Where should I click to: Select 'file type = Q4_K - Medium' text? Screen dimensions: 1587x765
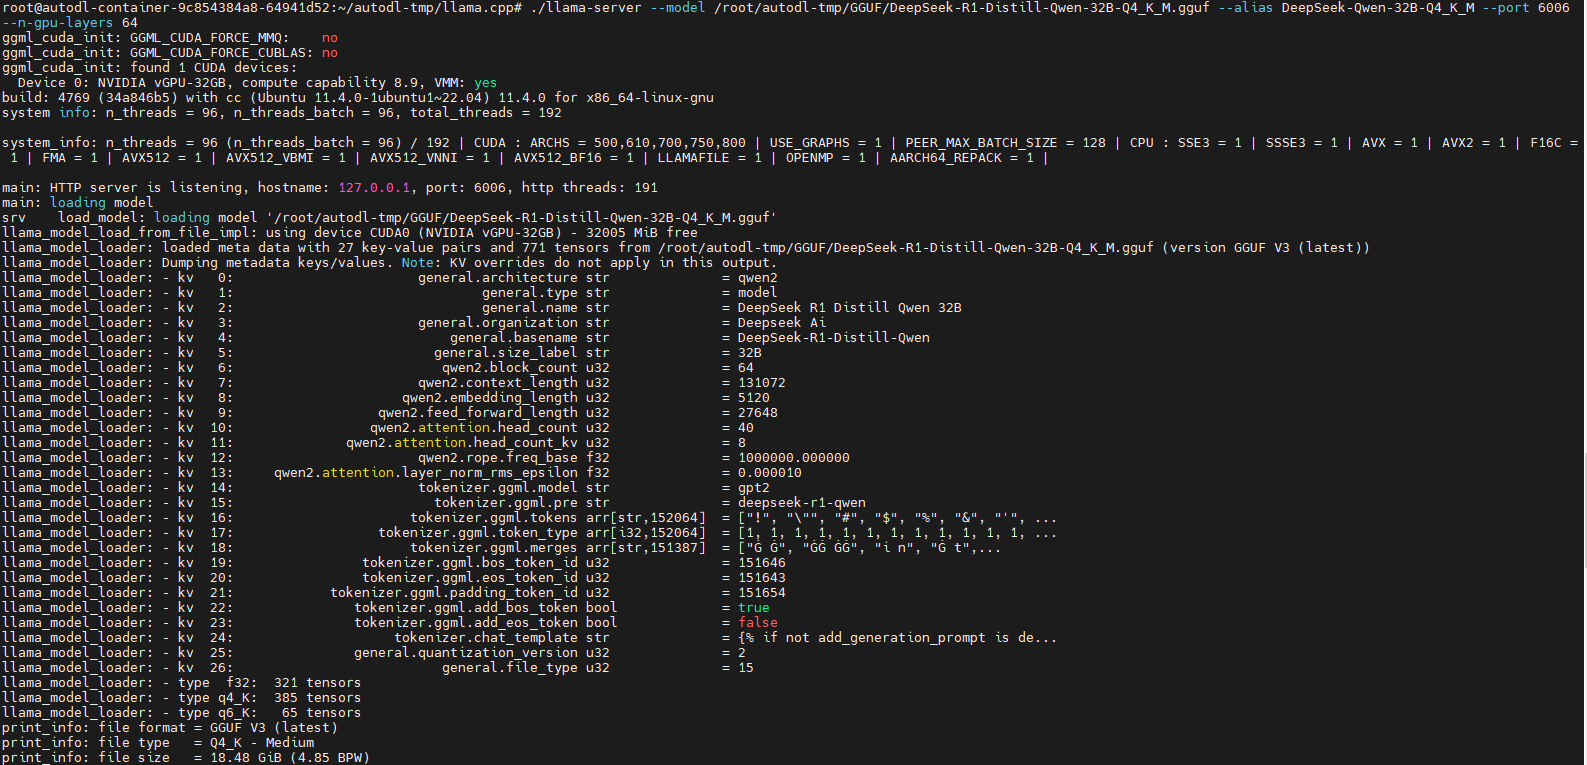click(x=206, y=743)
